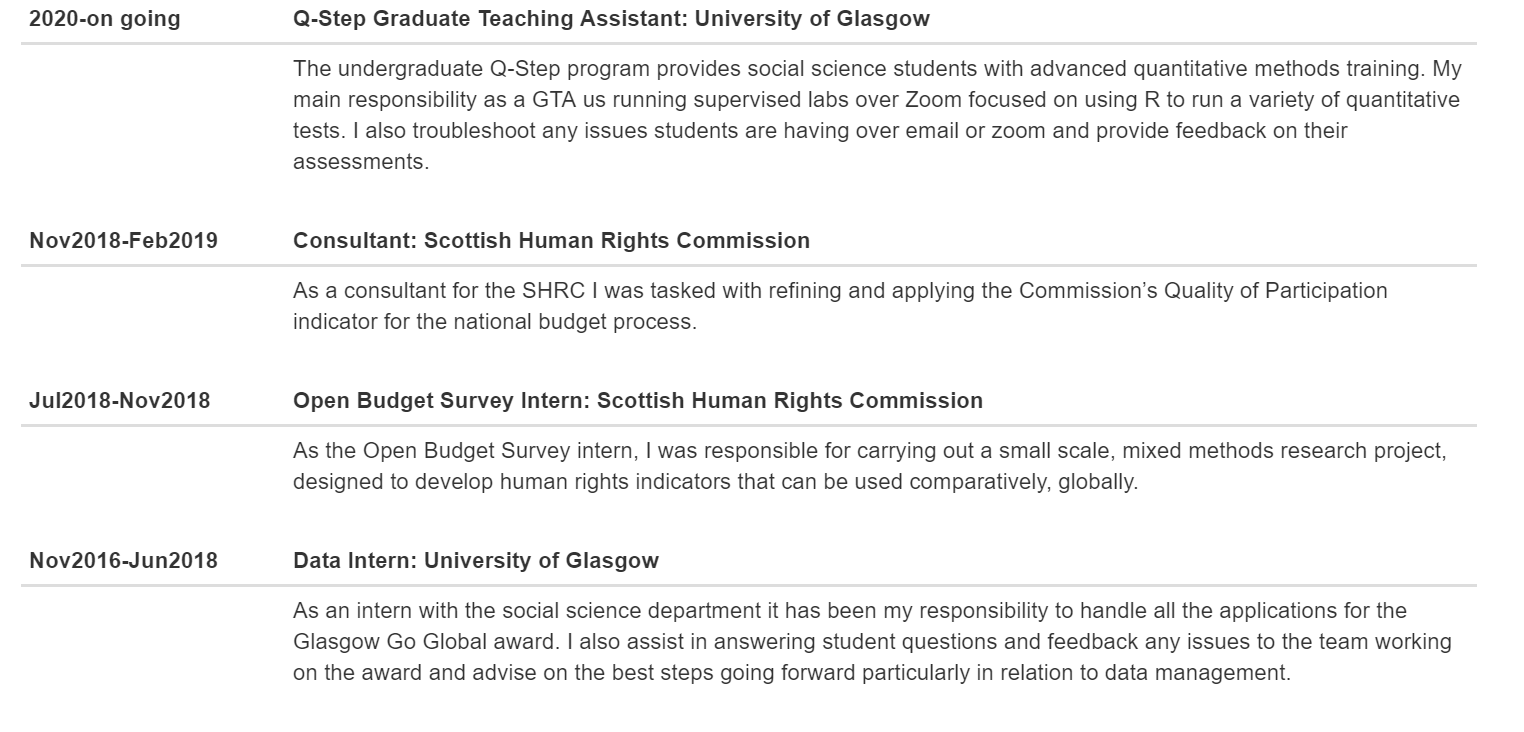
Task: Select the Nov2018-Feb2019 date label
Action: 124,241
